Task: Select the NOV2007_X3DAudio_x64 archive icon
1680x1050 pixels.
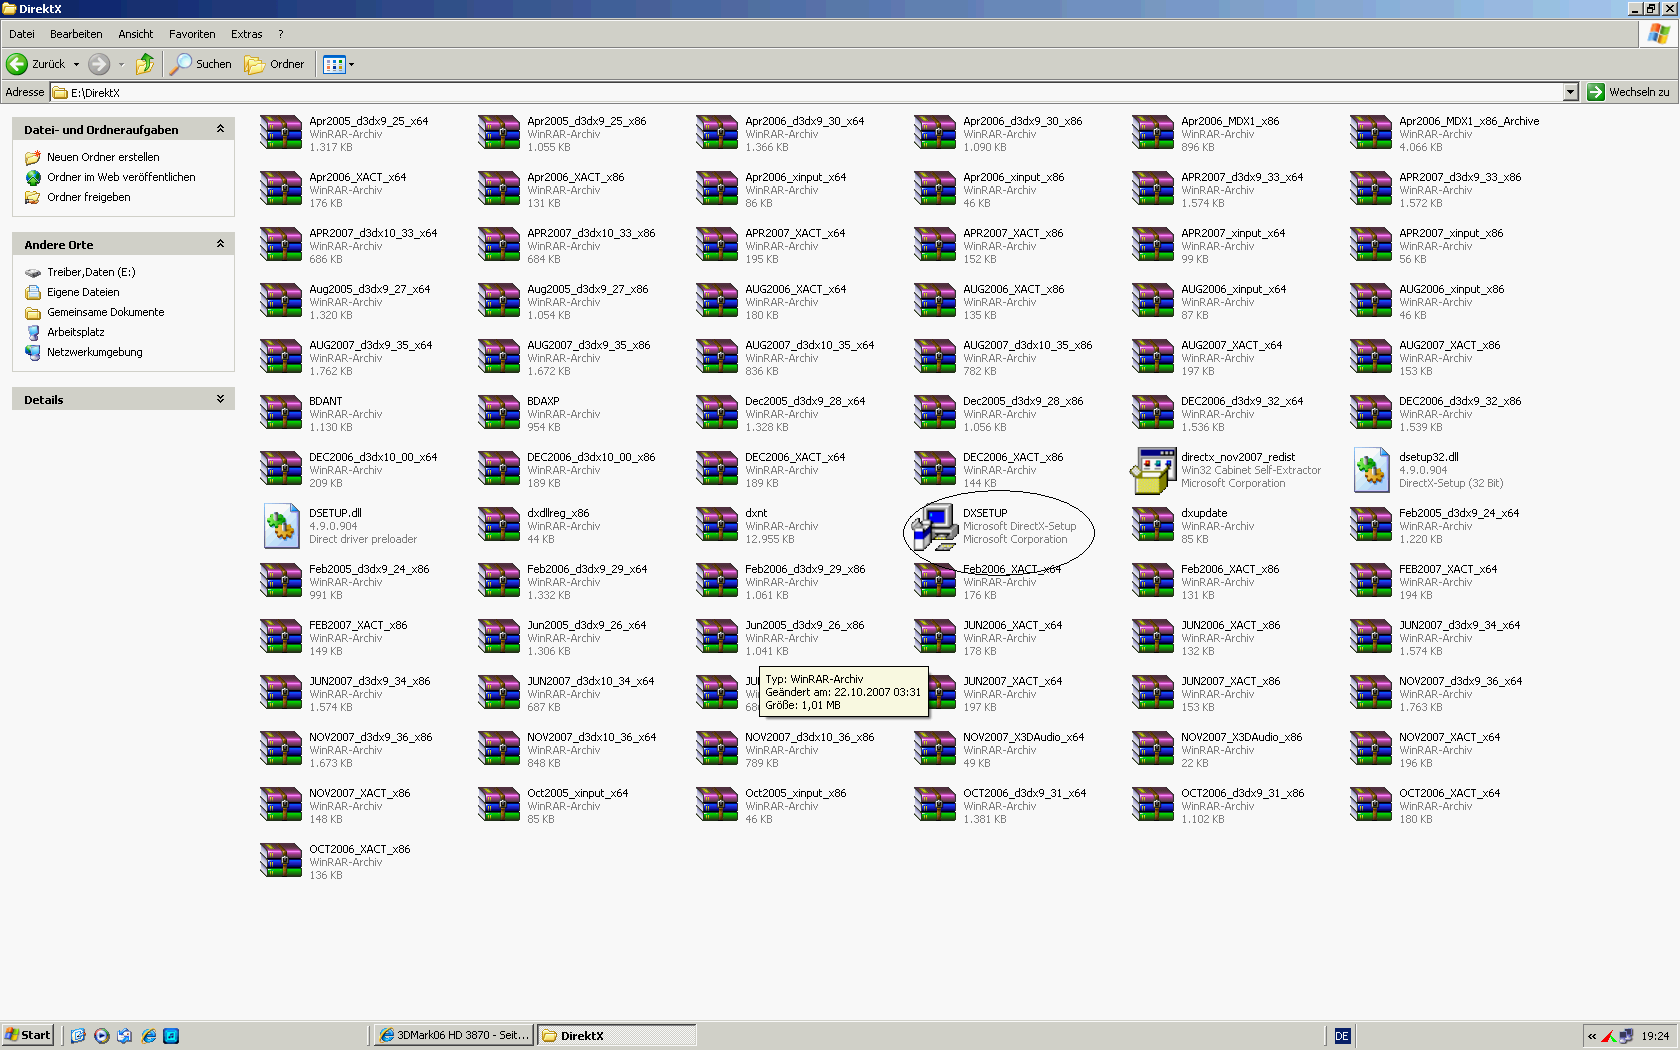Action: pyautogui.click(x=935, y=749)
